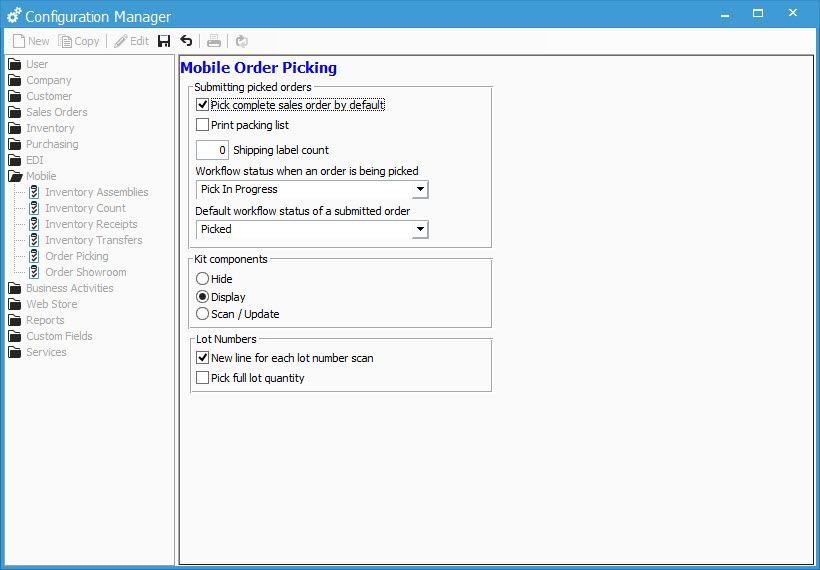The height and width of the screenshot is (570, 820).
Task: Click the New document toolbar button
Action: tap(31, 41)
